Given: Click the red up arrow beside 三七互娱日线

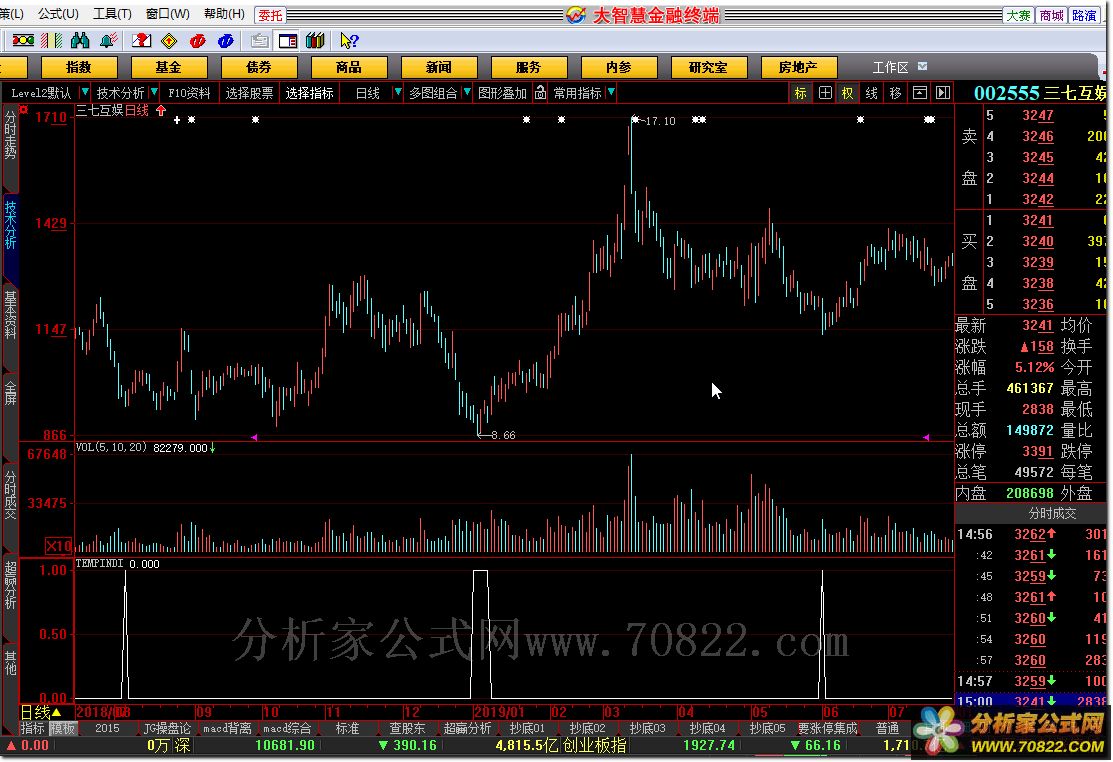Looking at the screenshot, I should (160, 110).
